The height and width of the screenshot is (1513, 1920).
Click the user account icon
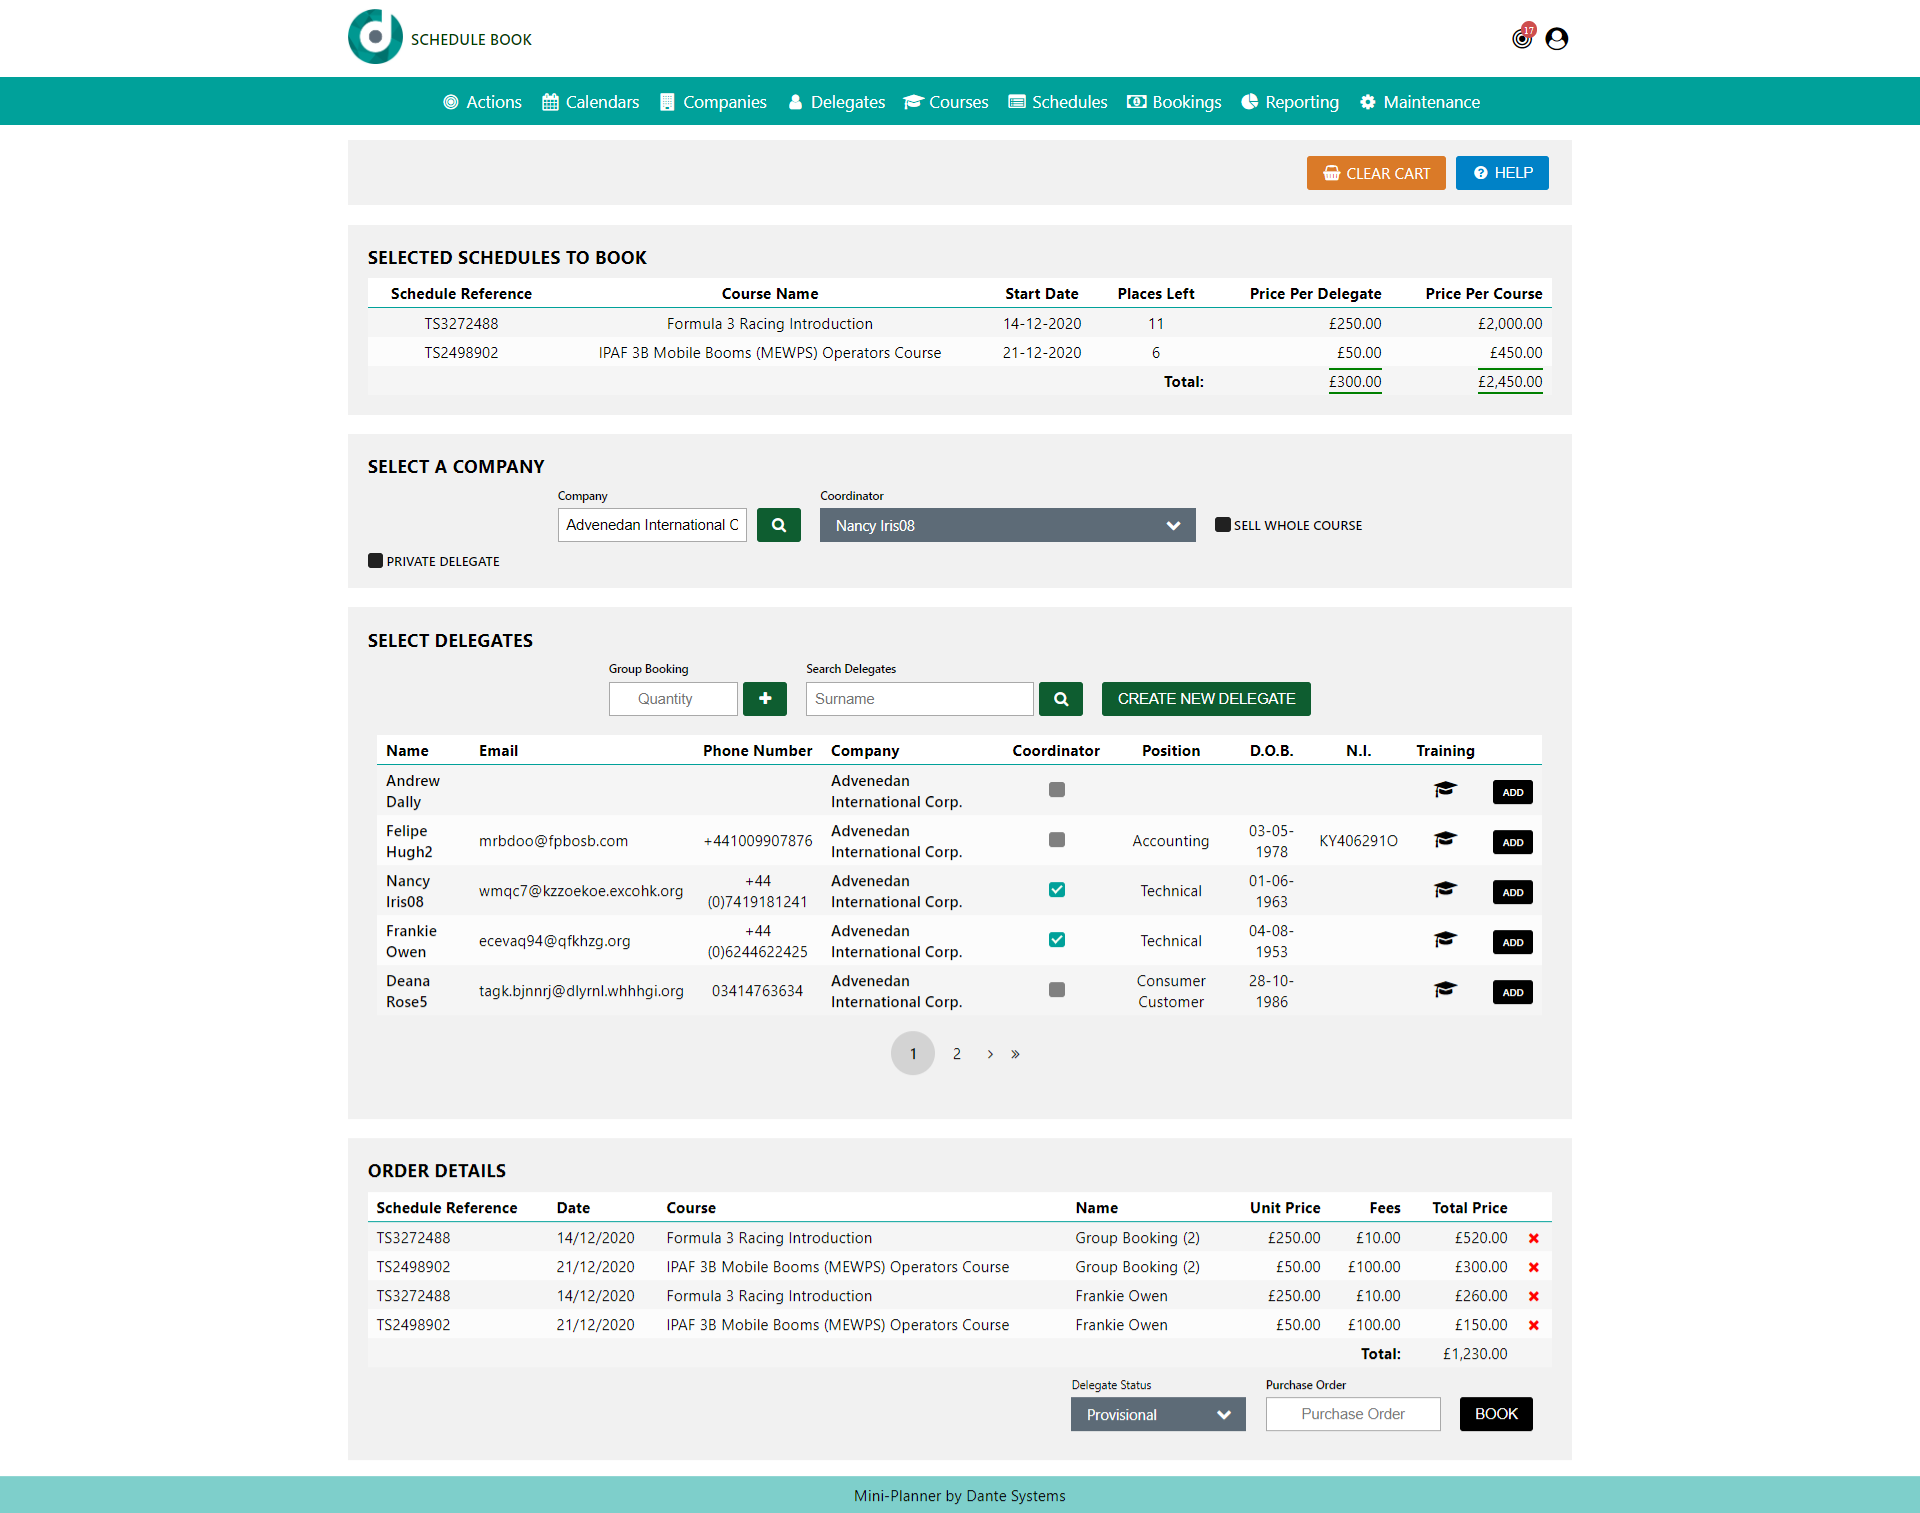pyautogui.click(x=1557, y=38)
